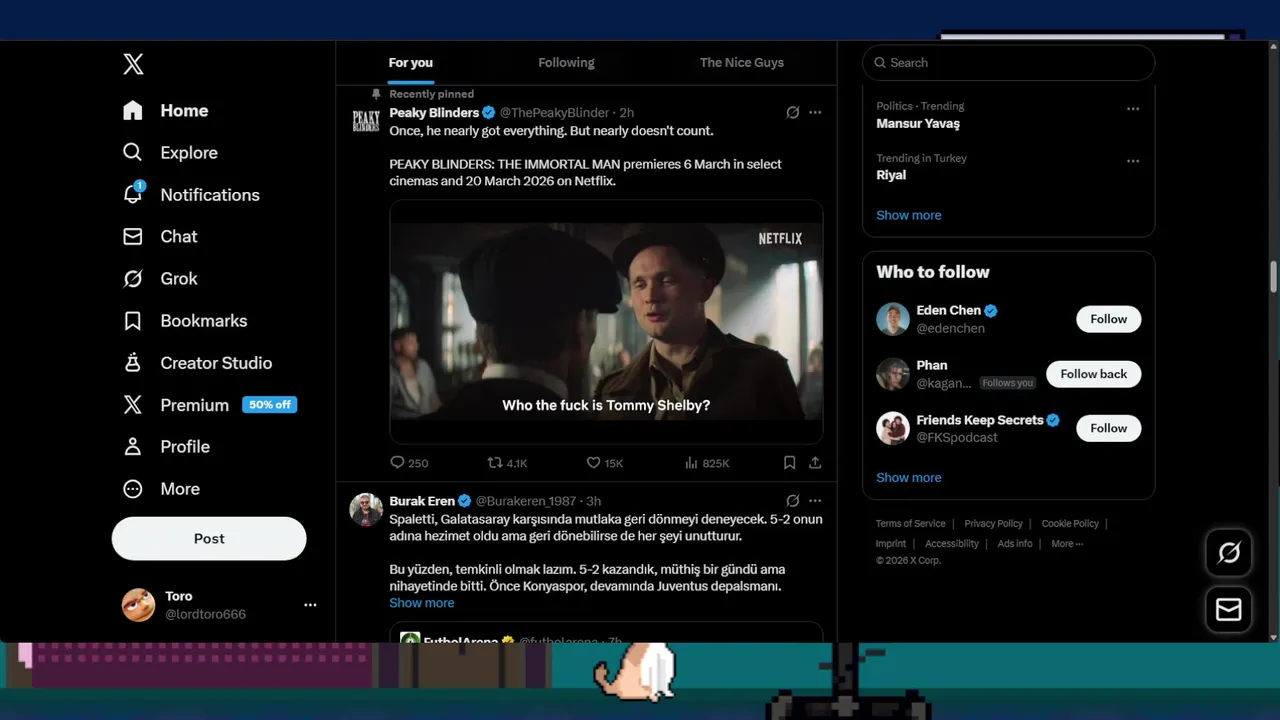Open options for Mansur Yavaş trend
The image size is (1280, 720).
pyautogui.click(x=1133, y=109)
